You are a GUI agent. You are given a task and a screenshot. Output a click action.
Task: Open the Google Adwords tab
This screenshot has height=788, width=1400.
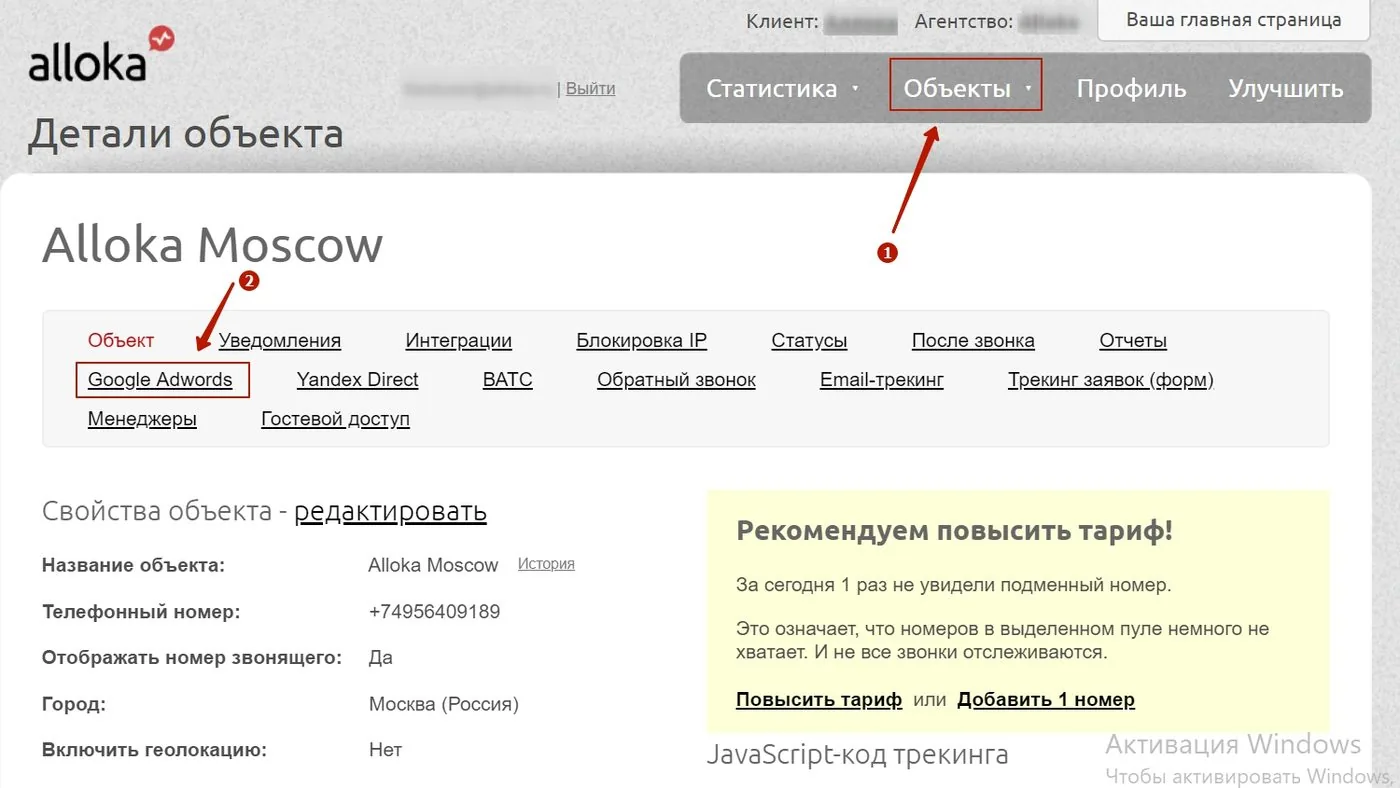(x=160, y=379)
